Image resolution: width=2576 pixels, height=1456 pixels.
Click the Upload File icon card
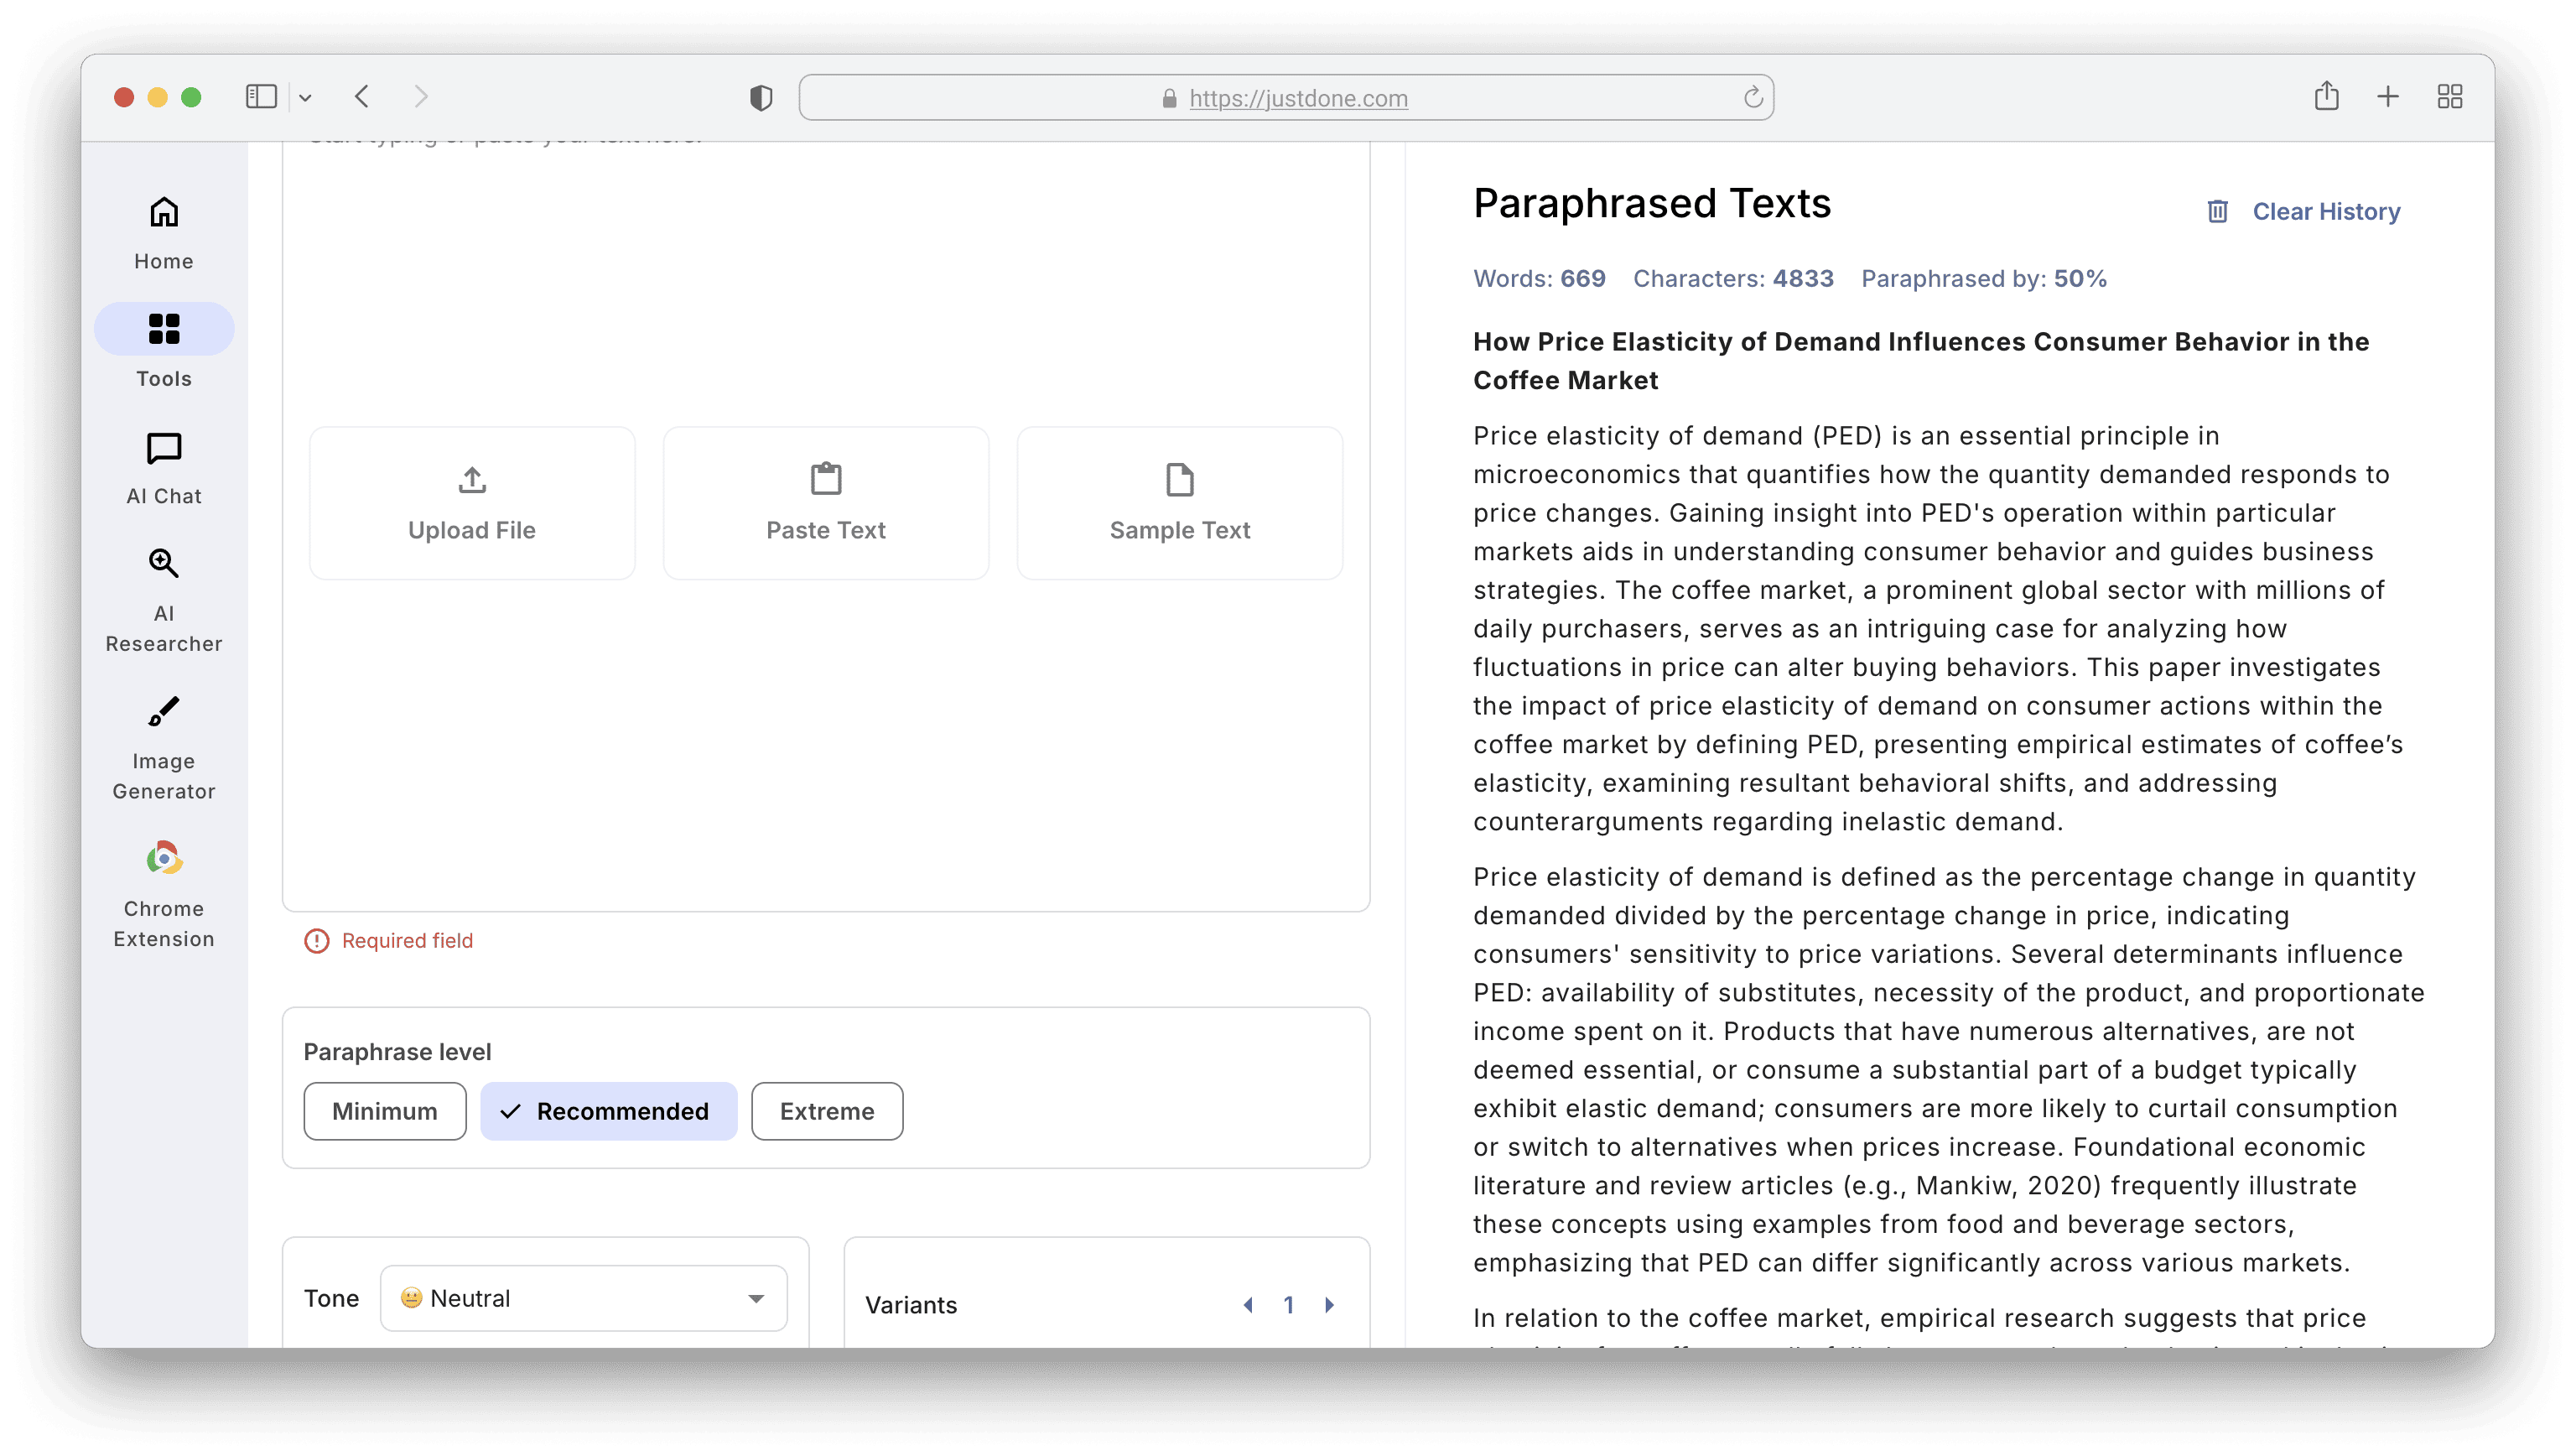(x=472, y=503)
